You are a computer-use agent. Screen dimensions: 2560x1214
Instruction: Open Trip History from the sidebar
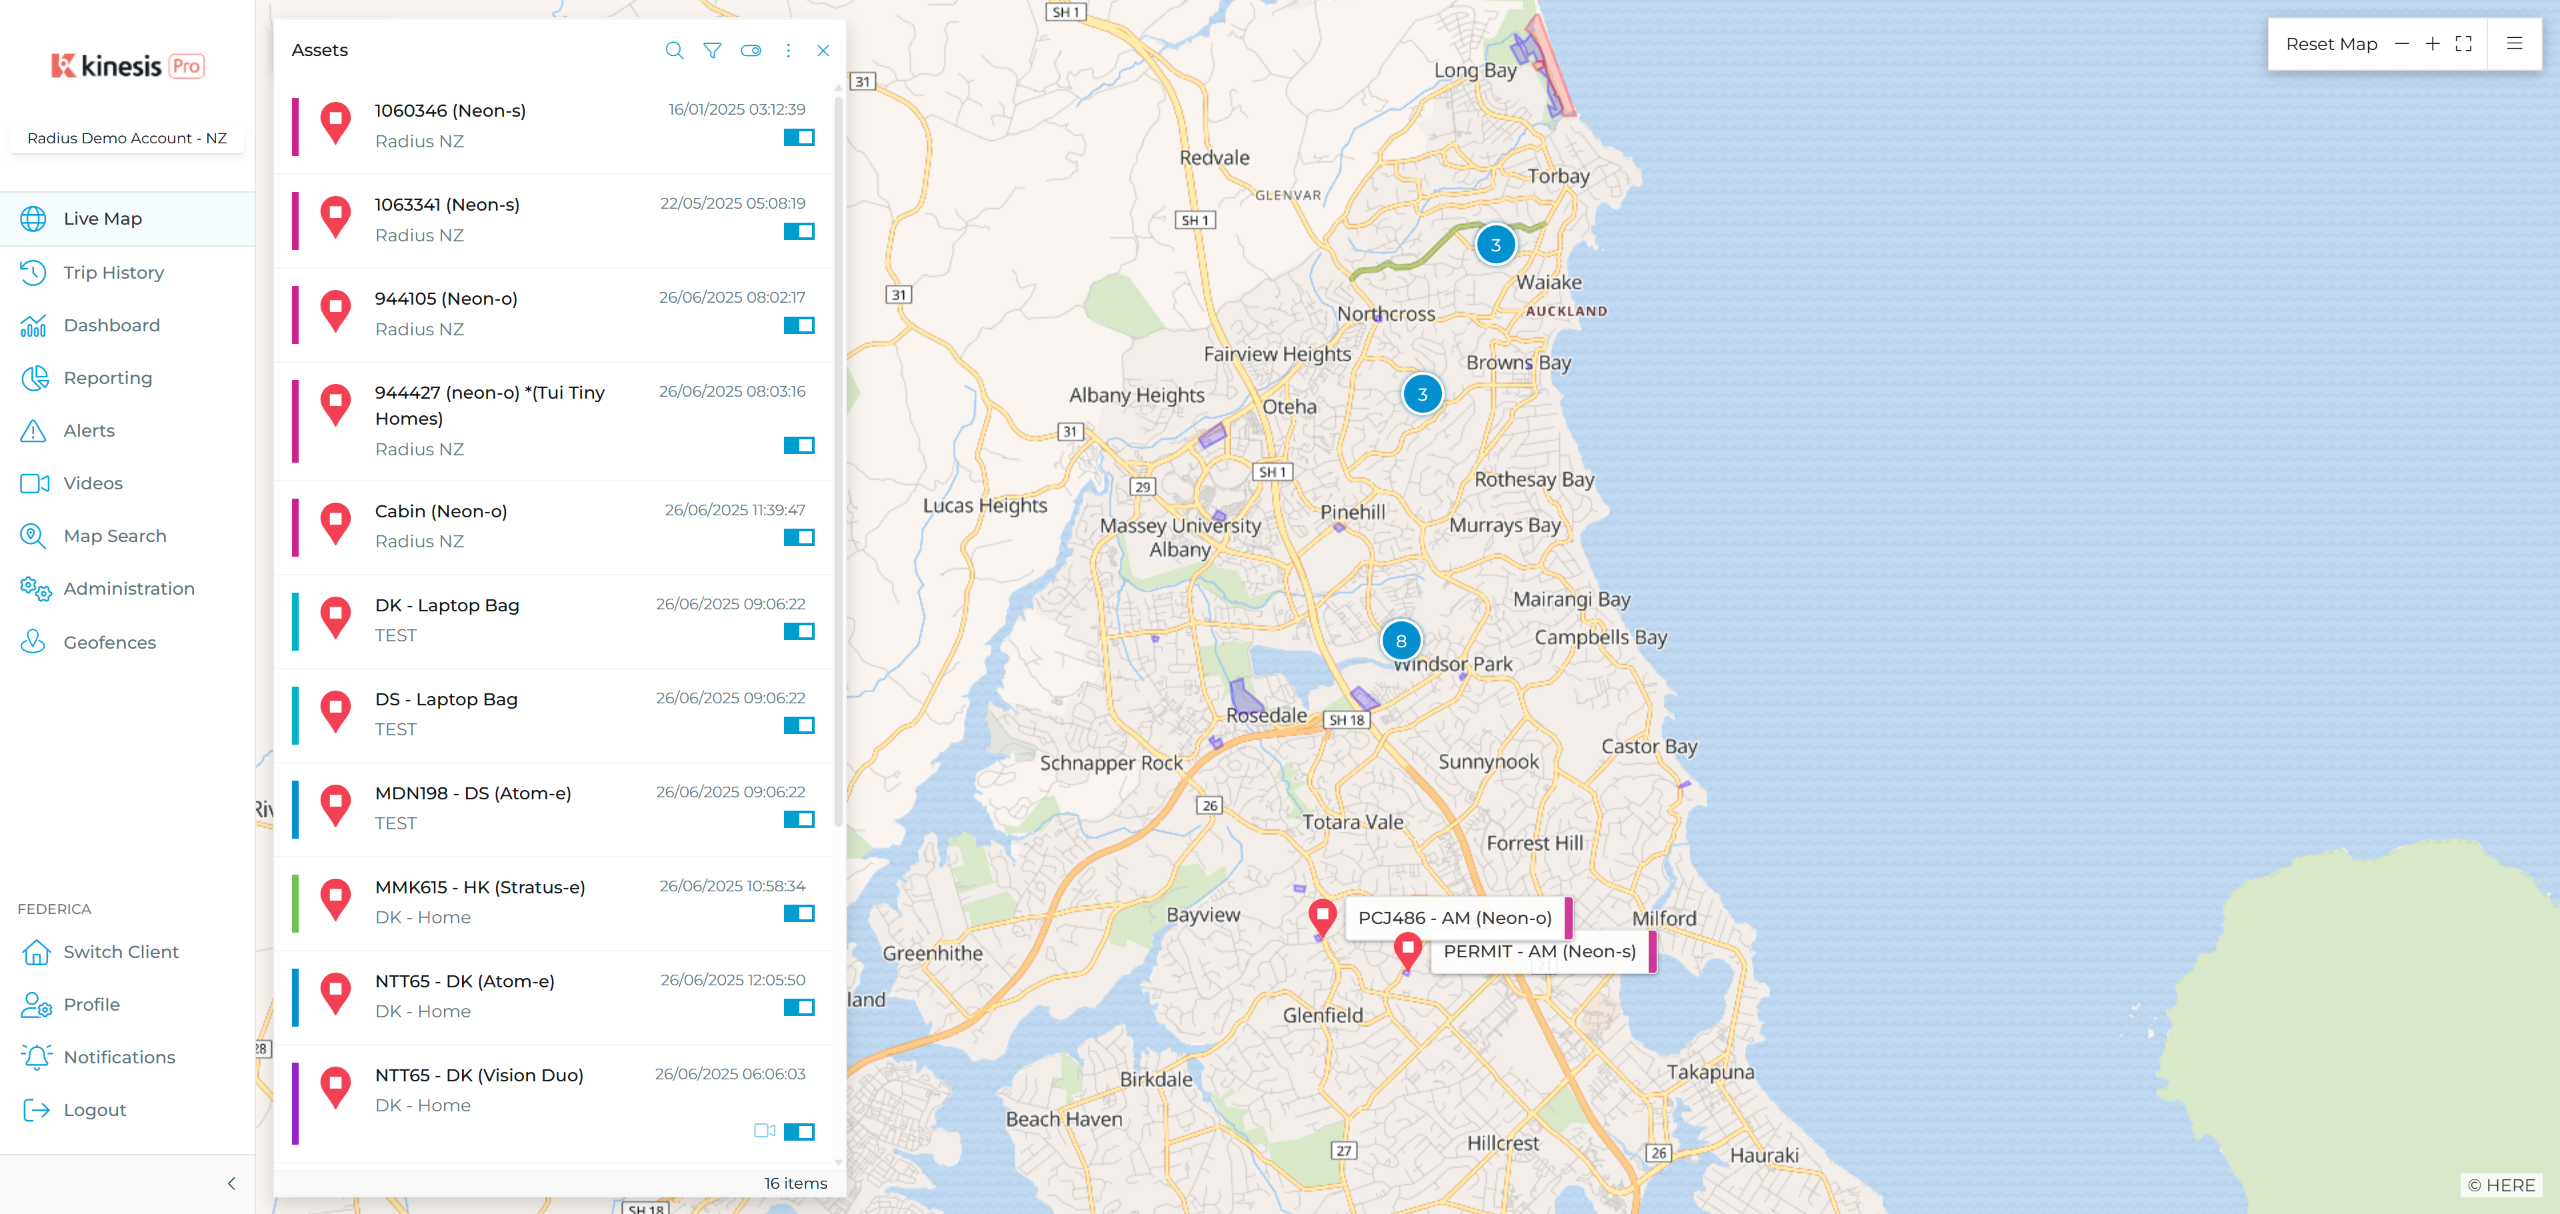(x=113, y=272)
